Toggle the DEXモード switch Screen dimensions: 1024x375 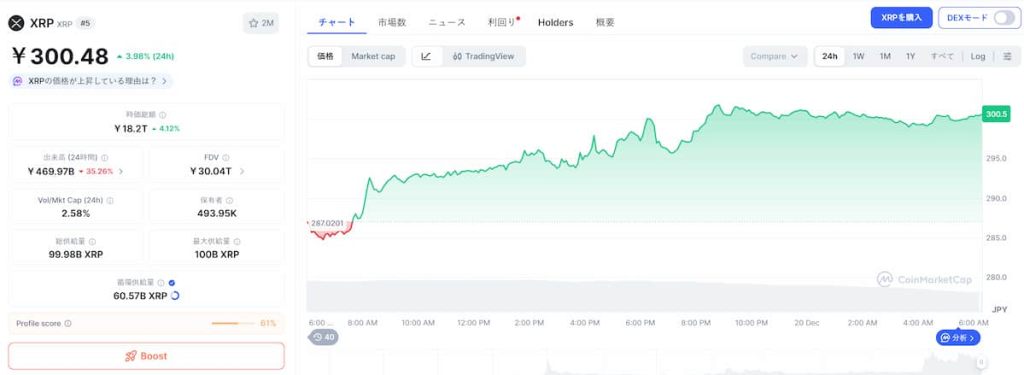[x=1004, y=18]
